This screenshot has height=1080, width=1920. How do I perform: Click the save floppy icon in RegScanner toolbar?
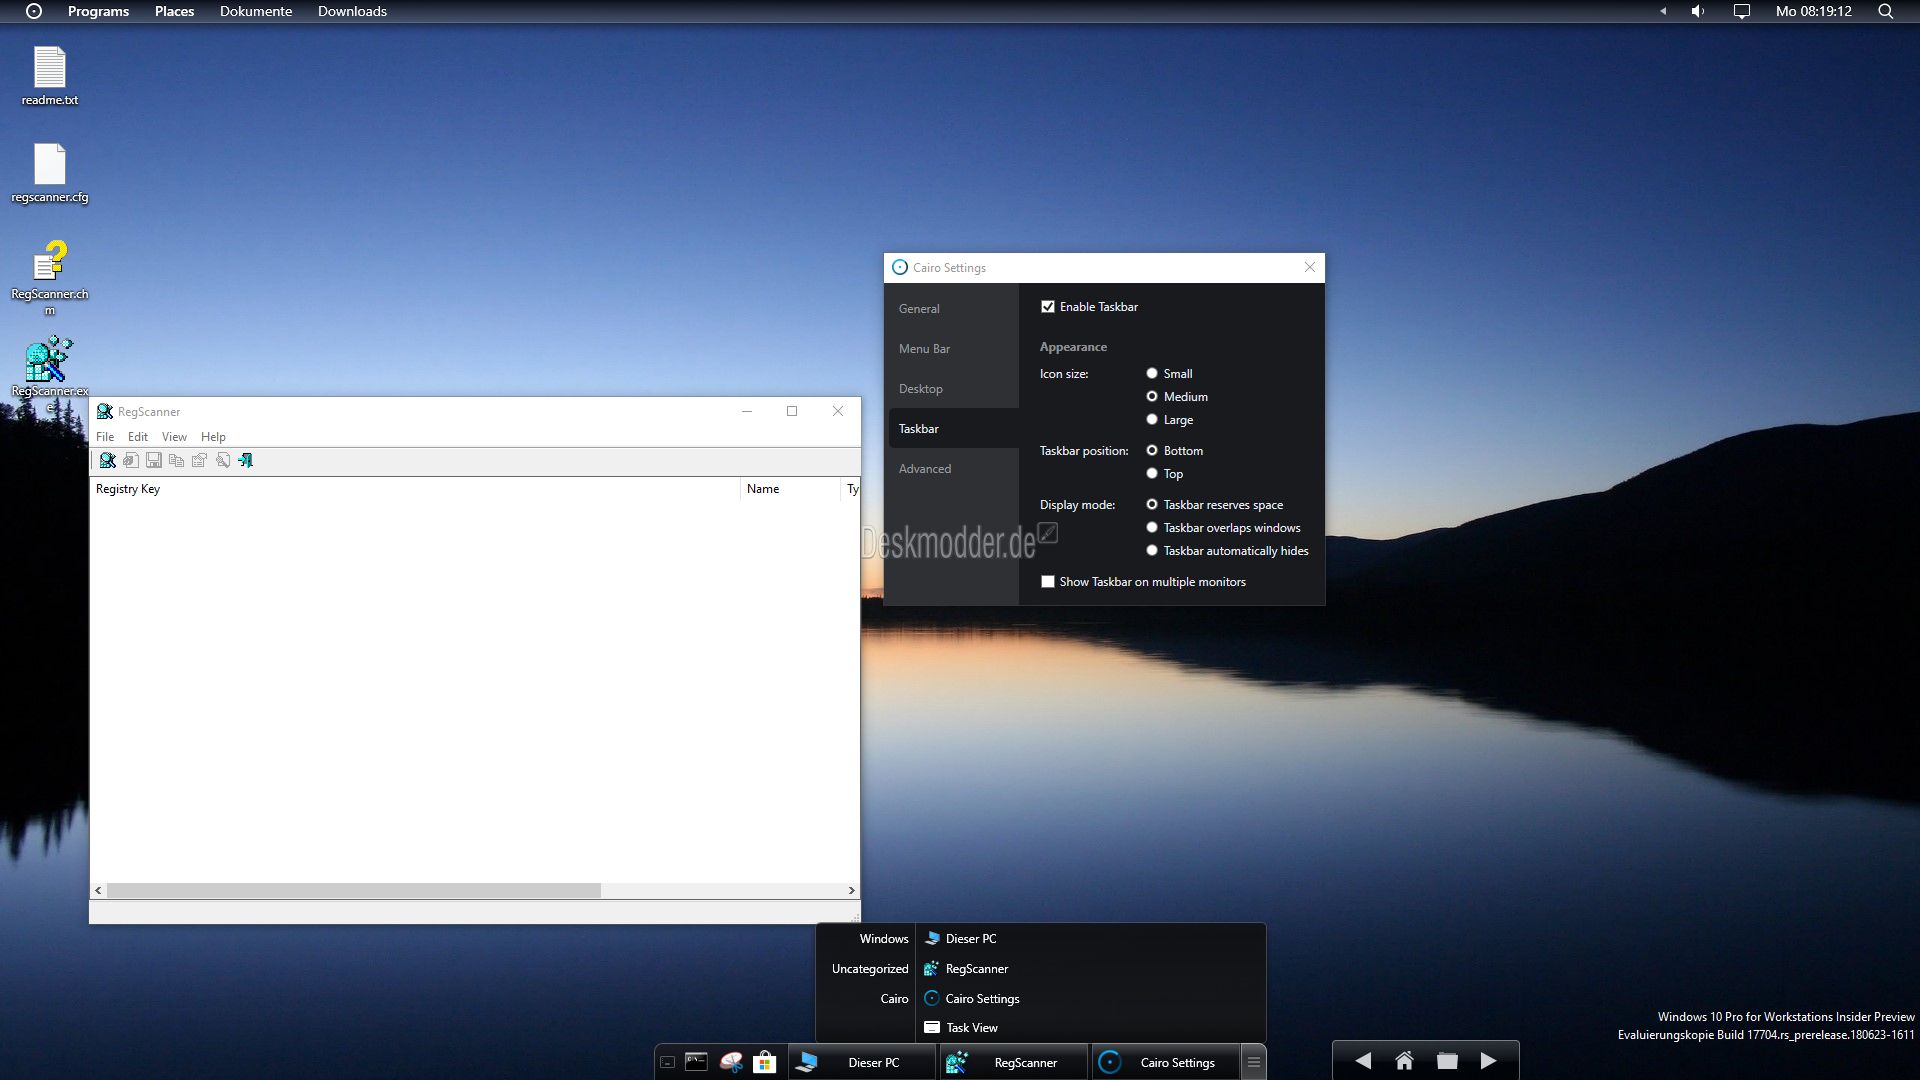coord(153,460)
